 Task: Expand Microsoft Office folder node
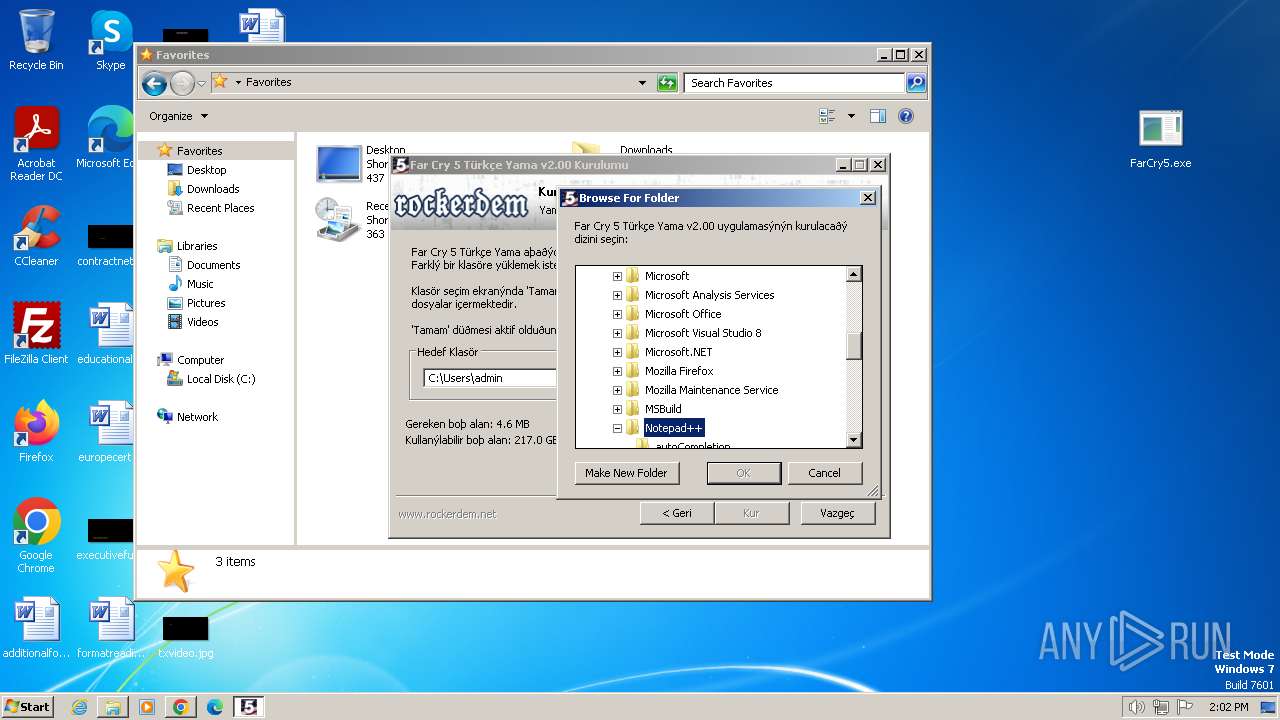click(617, 314)
